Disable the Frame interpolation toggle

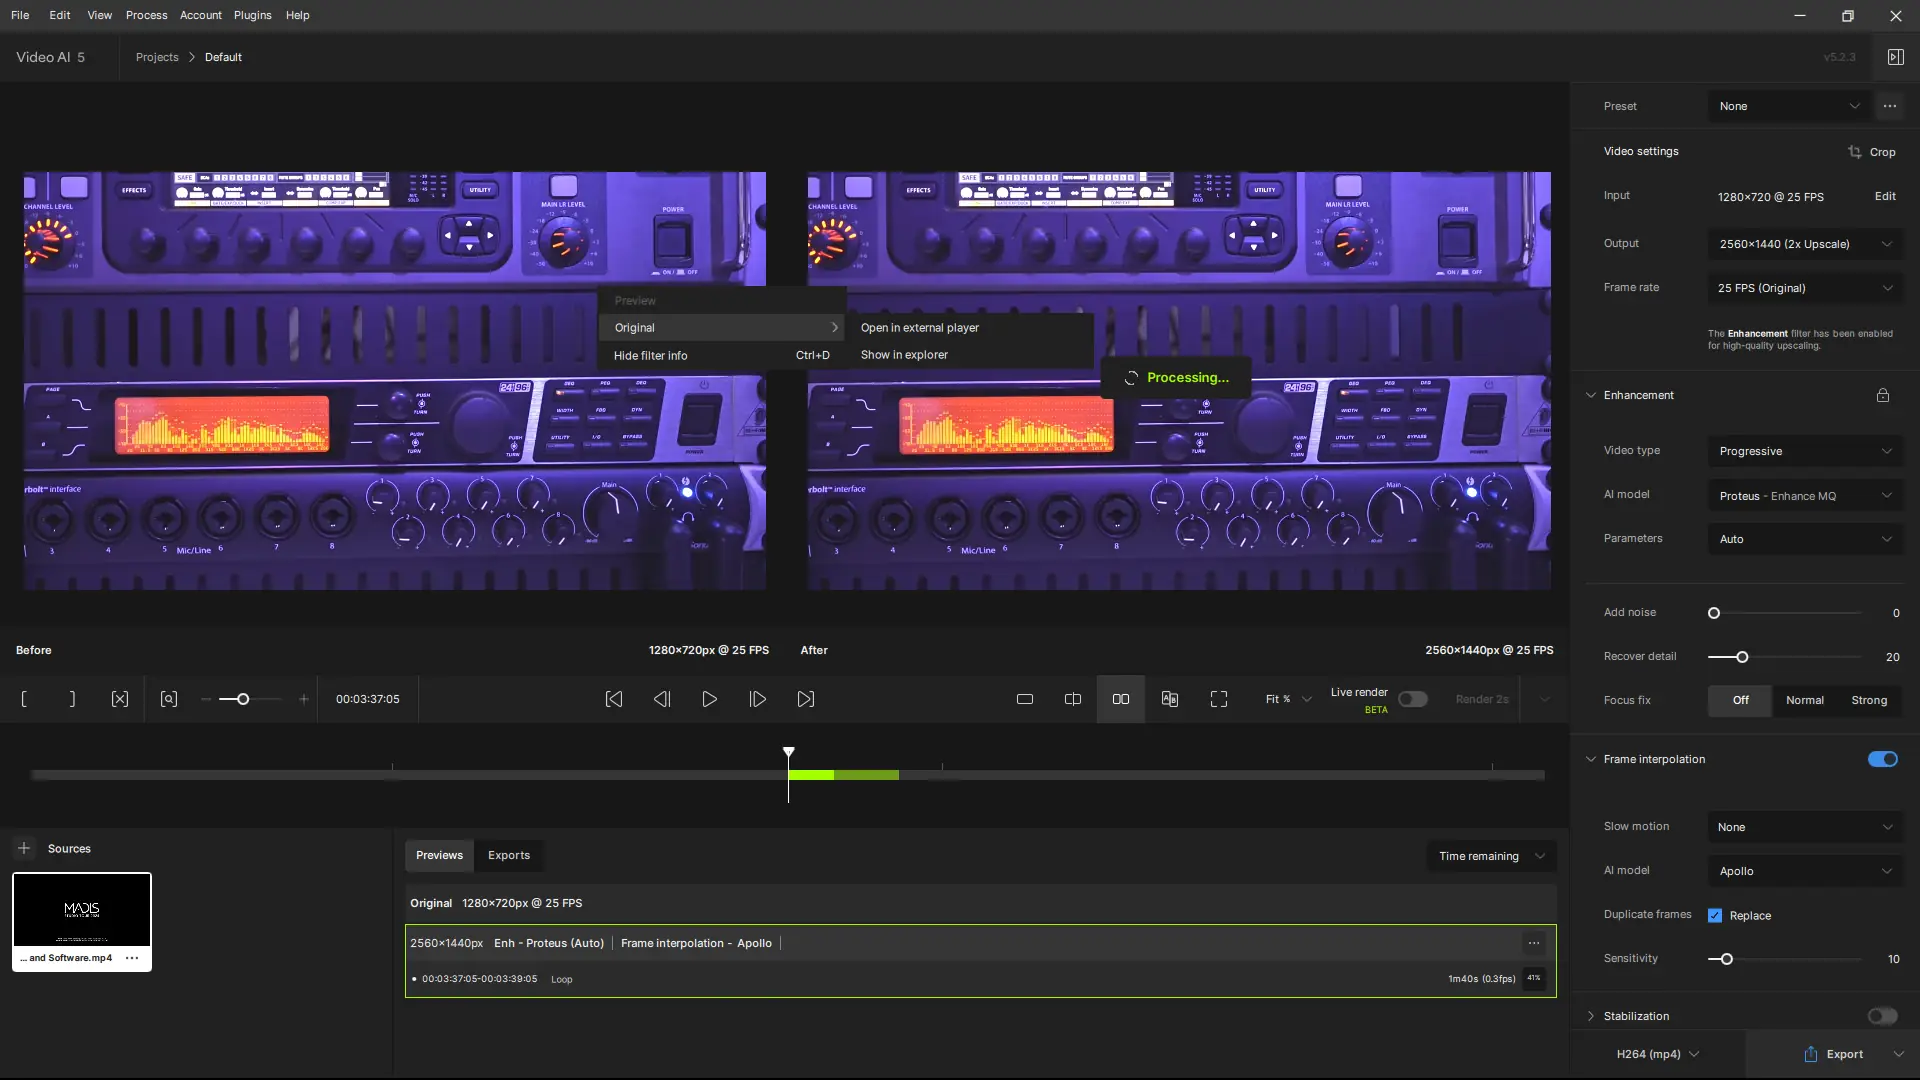(x=1882, y=759)
